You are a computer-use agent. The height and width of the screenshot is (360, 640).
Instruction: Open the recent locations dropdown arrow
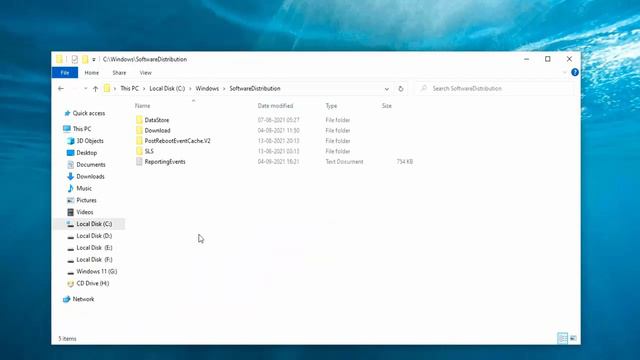click(x=85, y=89)
